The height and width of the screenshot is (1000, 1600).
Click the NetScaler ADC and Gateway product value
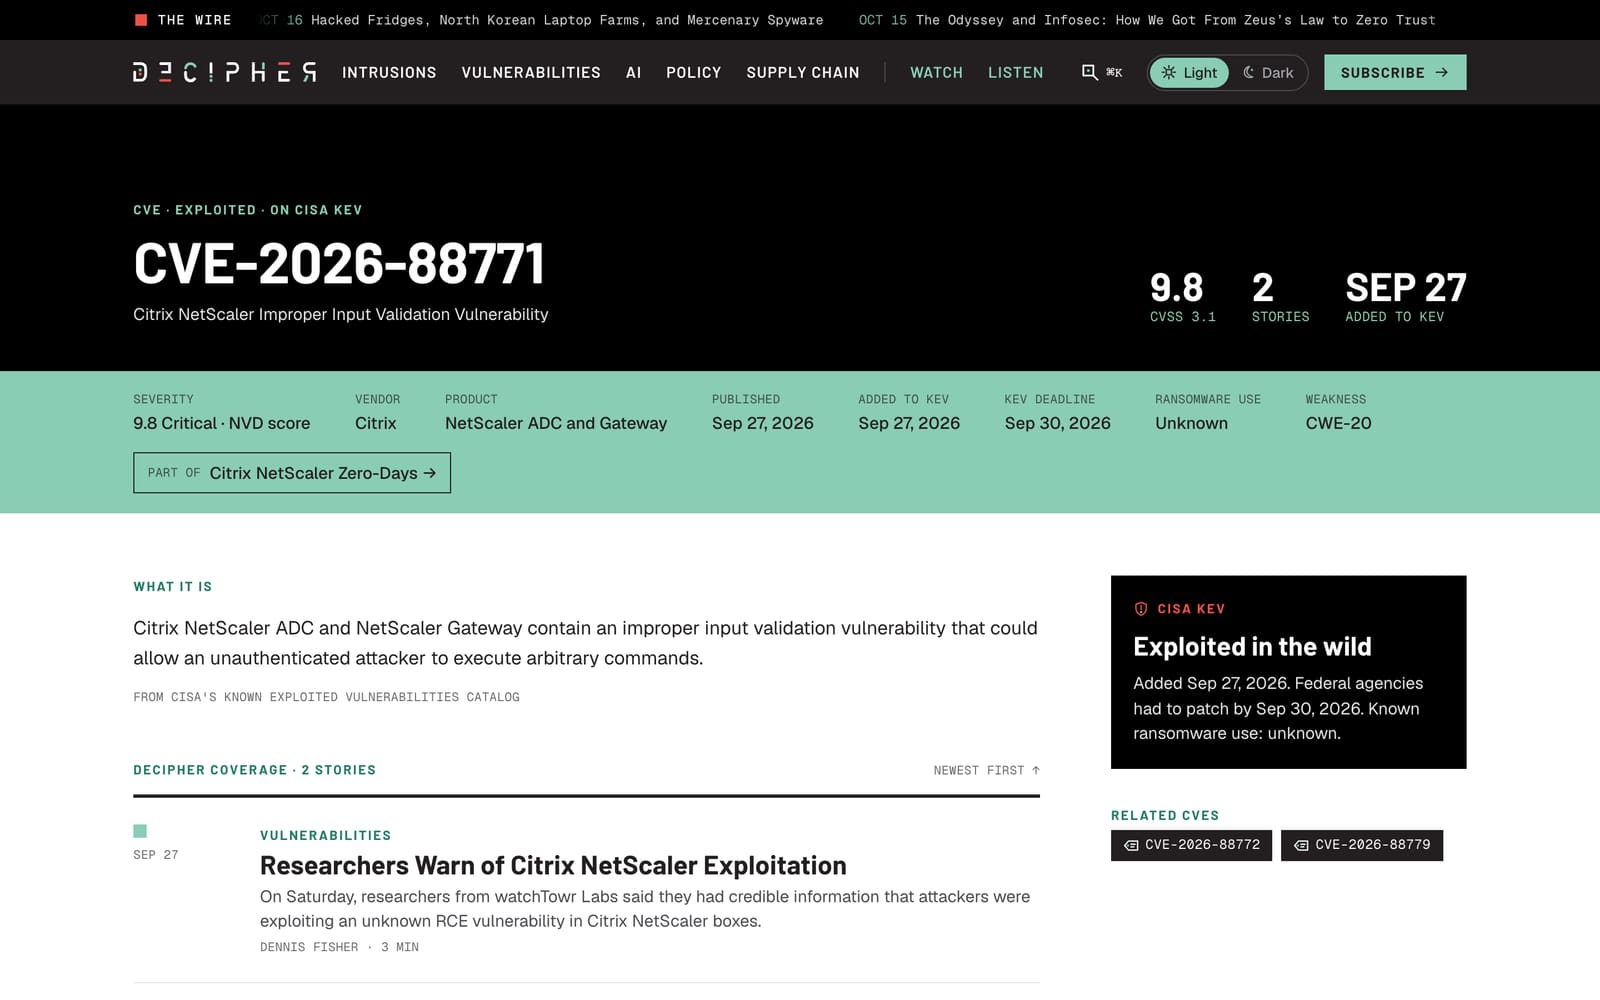click(556, 423)
